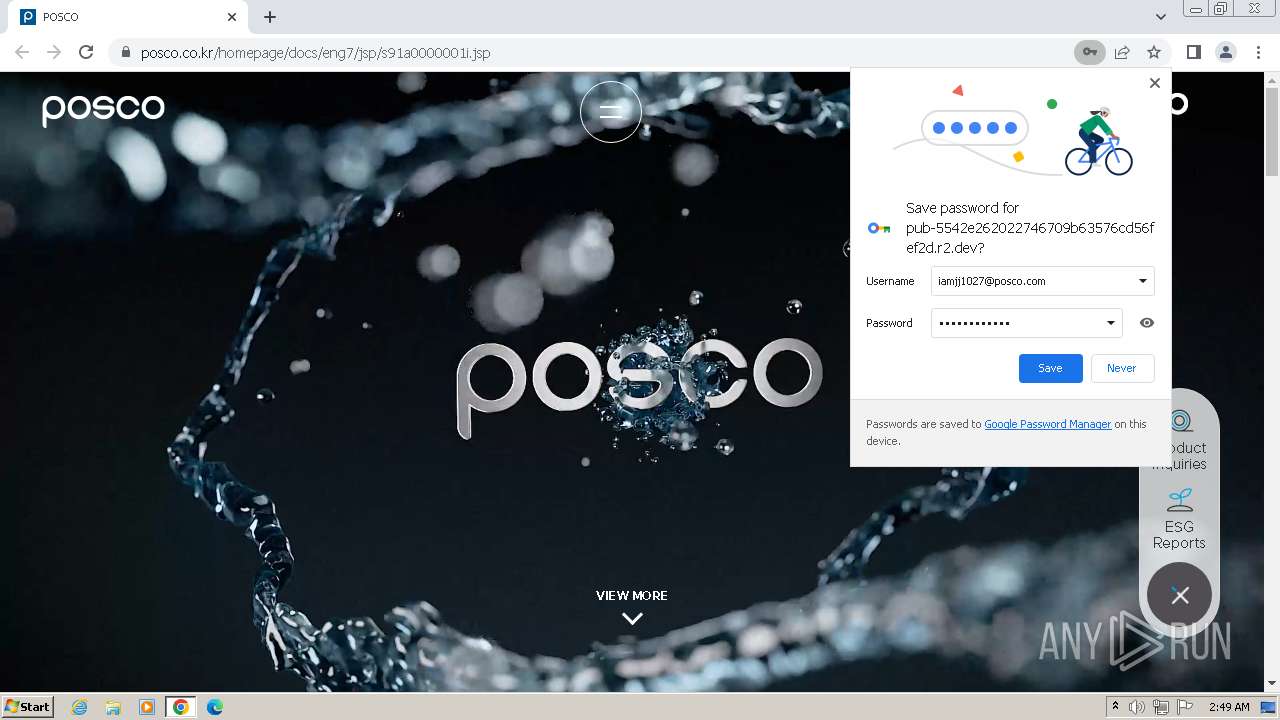This screenshot has width=1280, height=720.
Task: Launch Internet Explorer from taskbar
Action: pyautogui.click(x=80, y=707)
